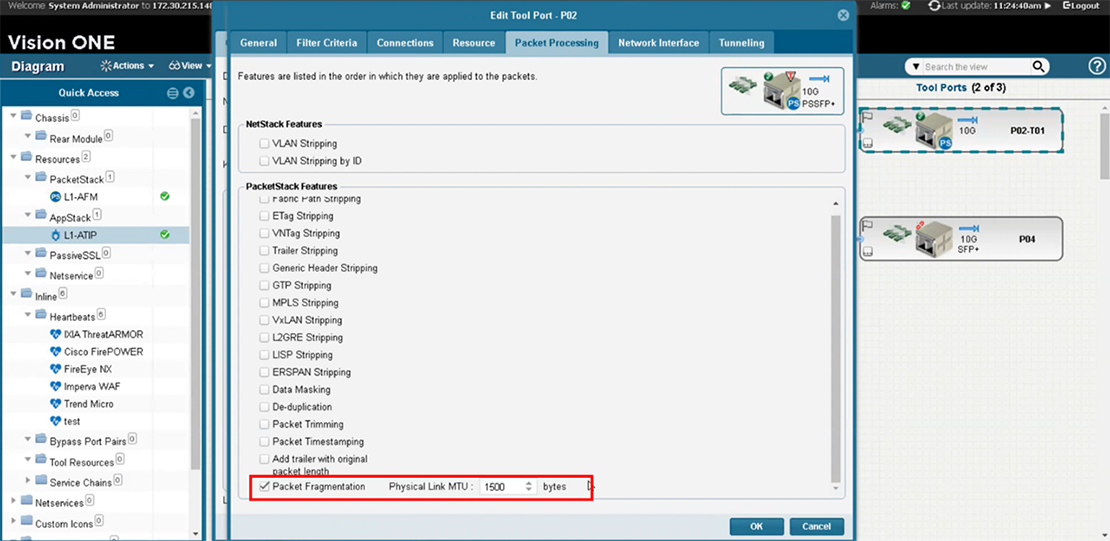Expand the Netservices tree node
The height and width of the screenshot is (541, 1110).
14,500
